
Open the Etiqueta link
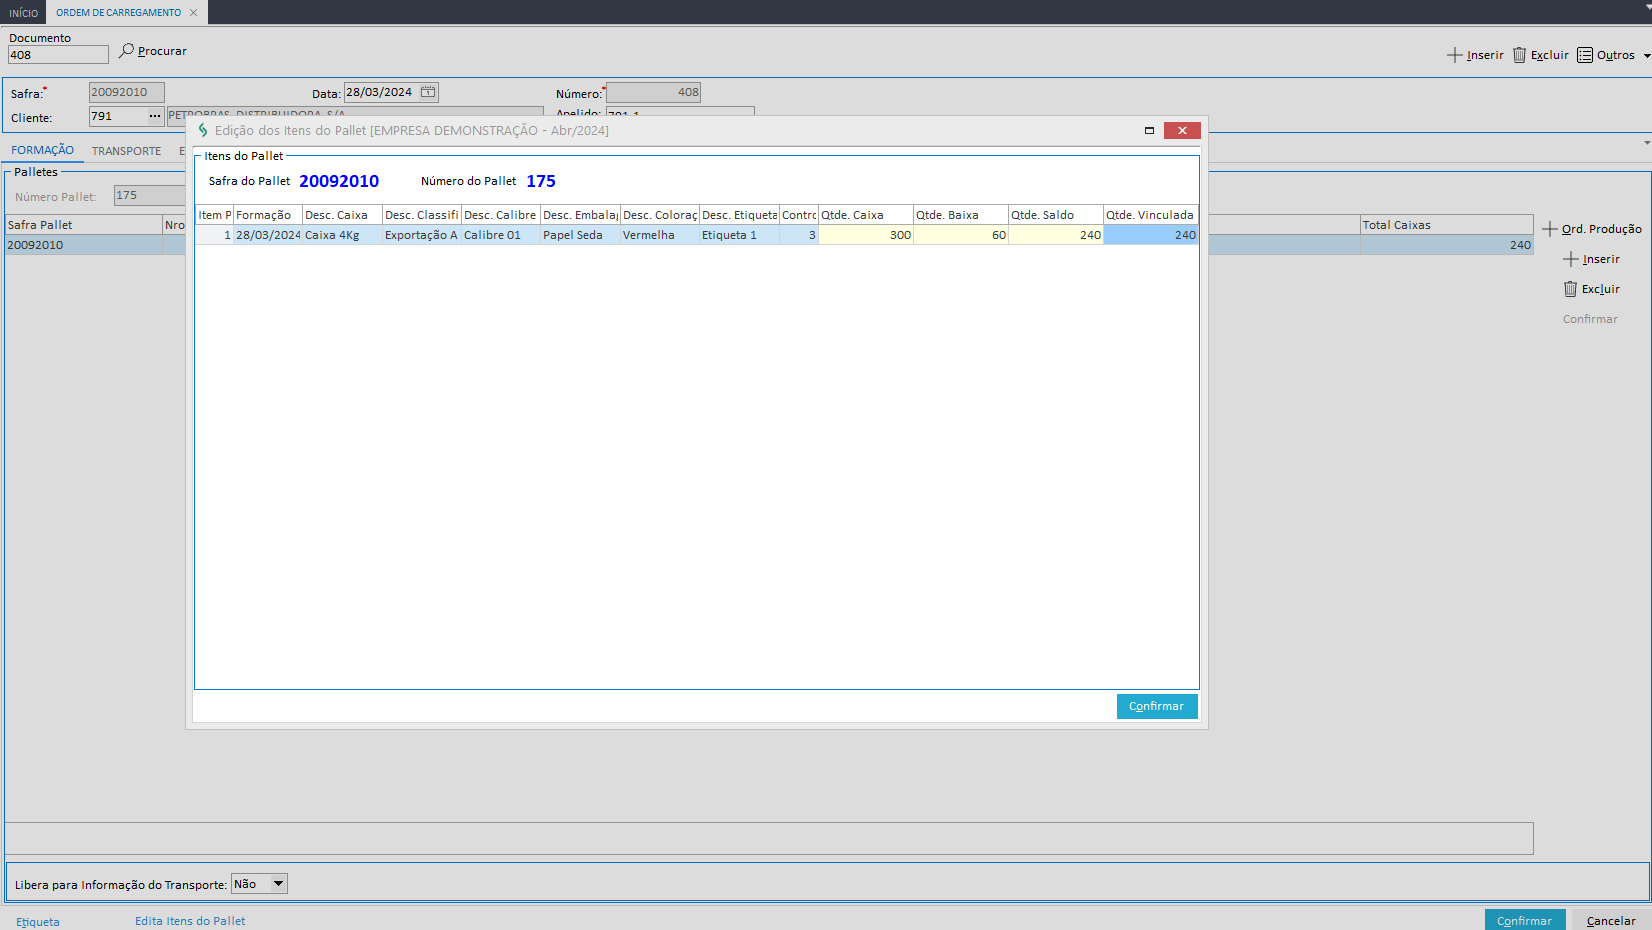tap(38, 922)
